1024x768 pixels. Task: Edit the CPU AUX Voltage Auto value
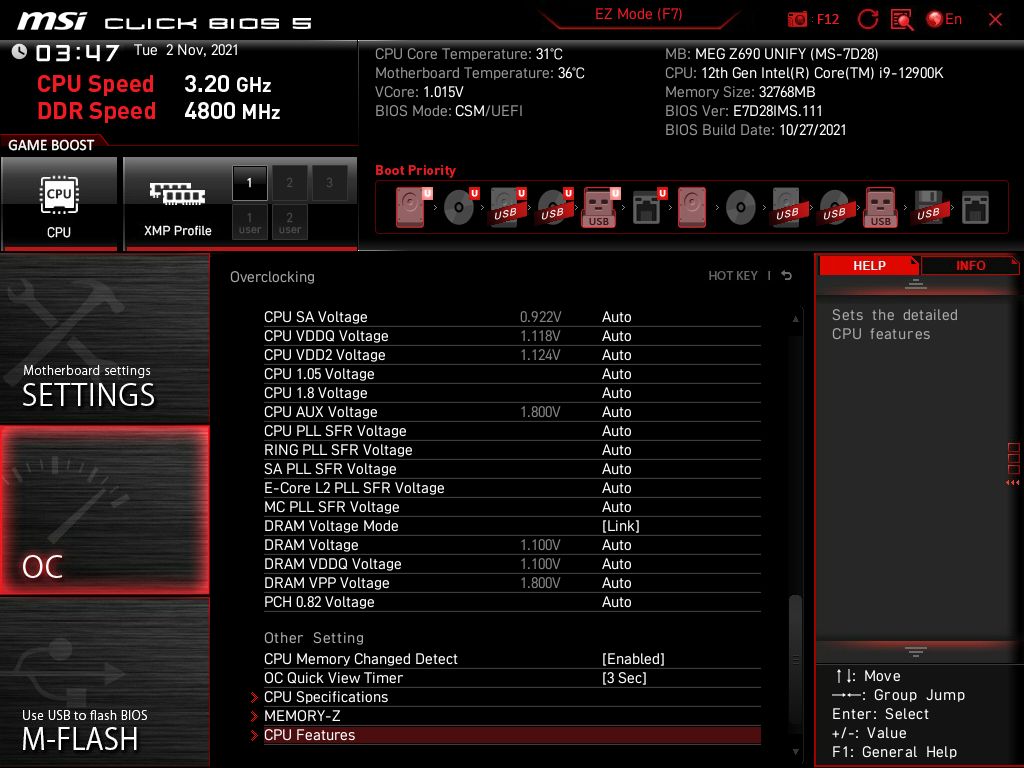pyautogui.click(x=616, y=411)
